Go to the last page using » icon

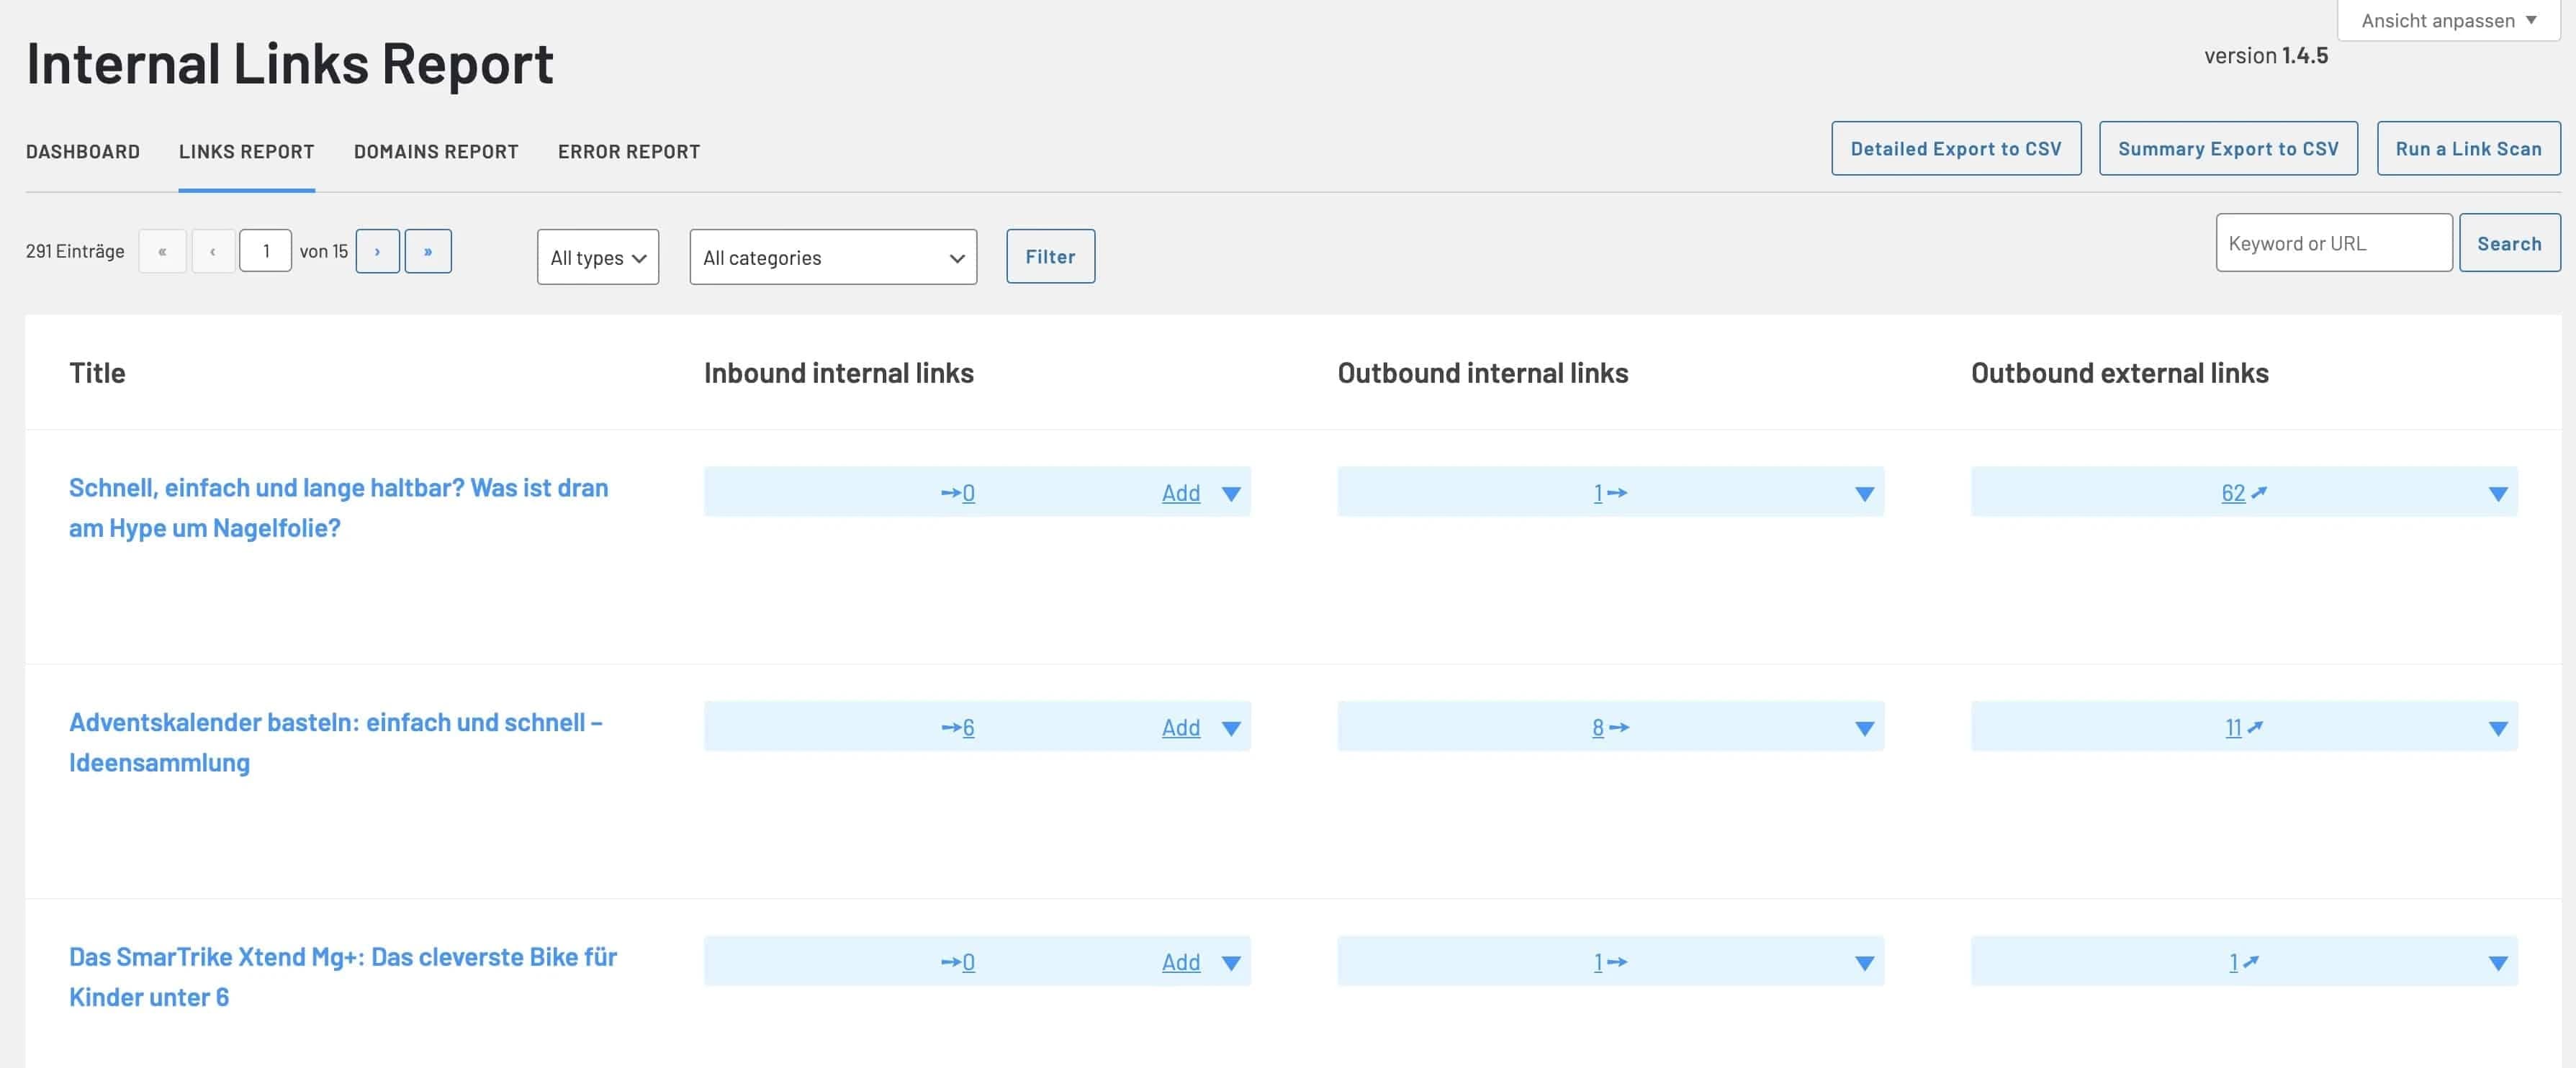point(428,251)
